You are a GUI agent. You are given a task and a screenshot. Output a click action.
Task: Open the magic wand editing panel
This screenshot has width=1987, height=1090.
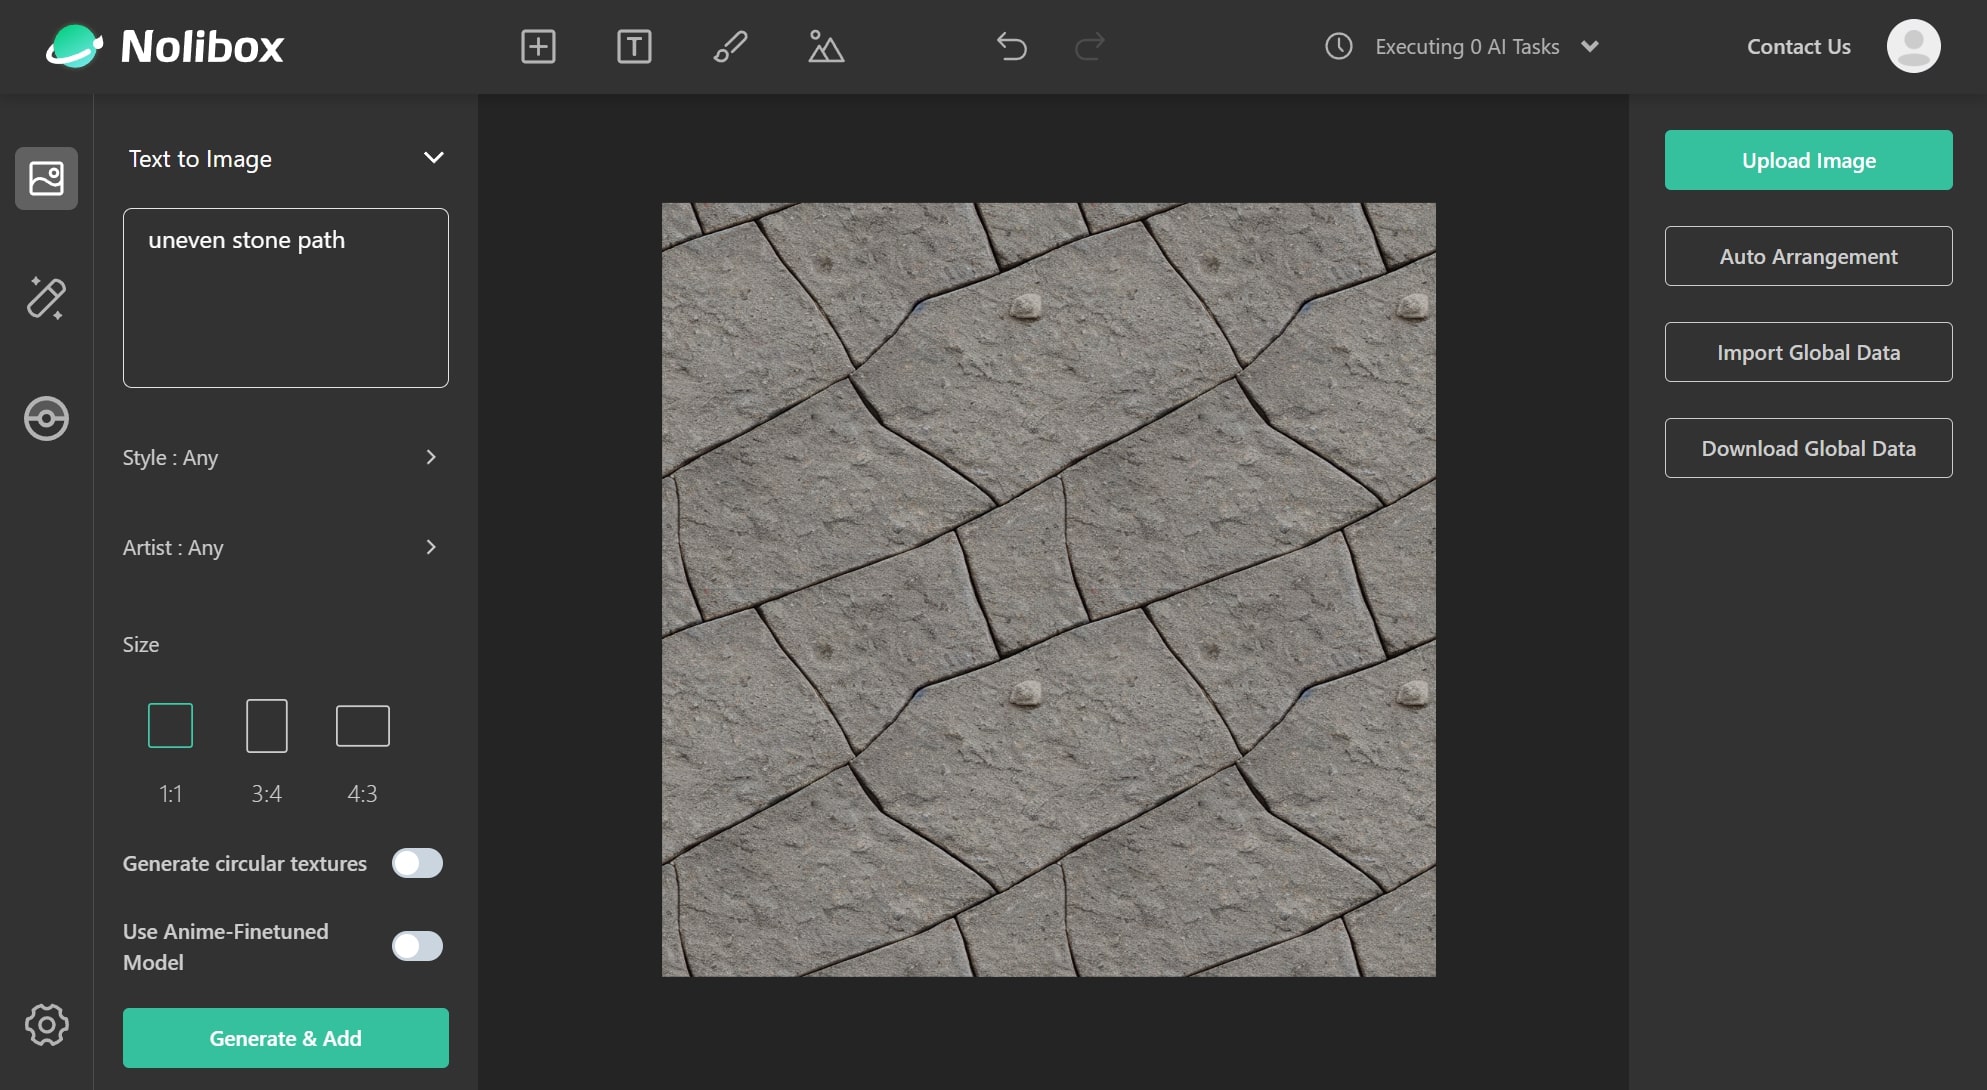46,298
